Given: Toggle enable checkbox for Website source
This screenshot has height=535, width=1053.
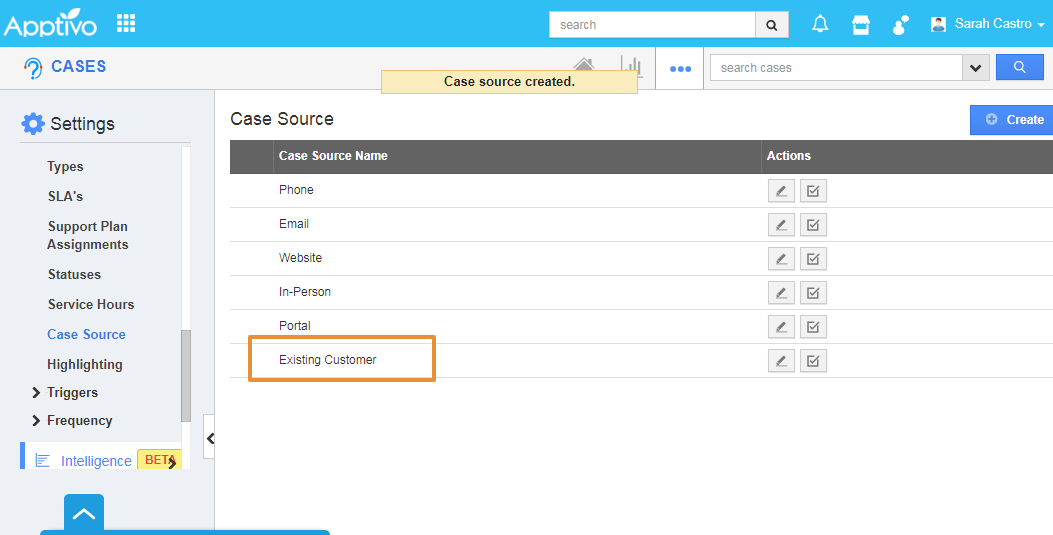Looking at the screenshot, I should tap(813, 259).
